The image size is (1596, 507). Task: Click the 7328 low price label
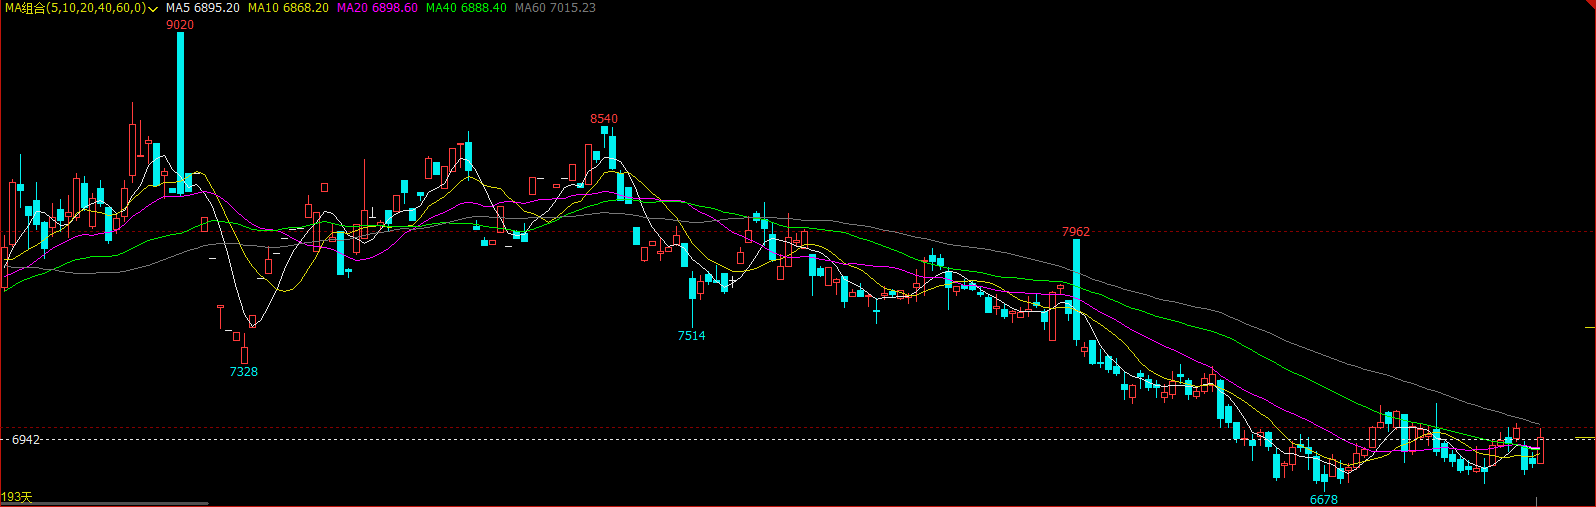[x=244, y=372]
